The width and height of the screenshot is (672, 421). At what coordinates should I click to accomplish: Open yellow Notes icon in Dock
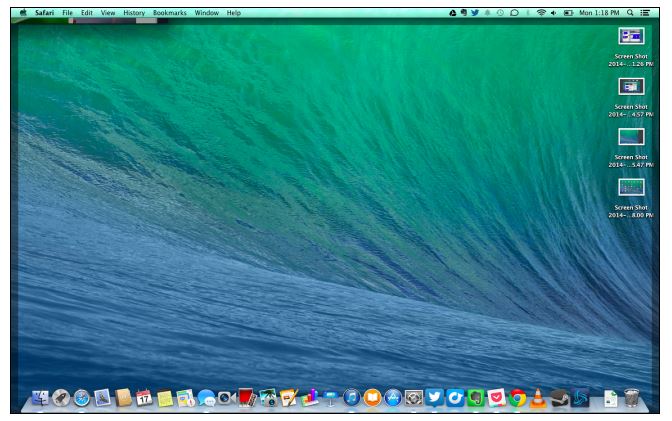point(165,398)
